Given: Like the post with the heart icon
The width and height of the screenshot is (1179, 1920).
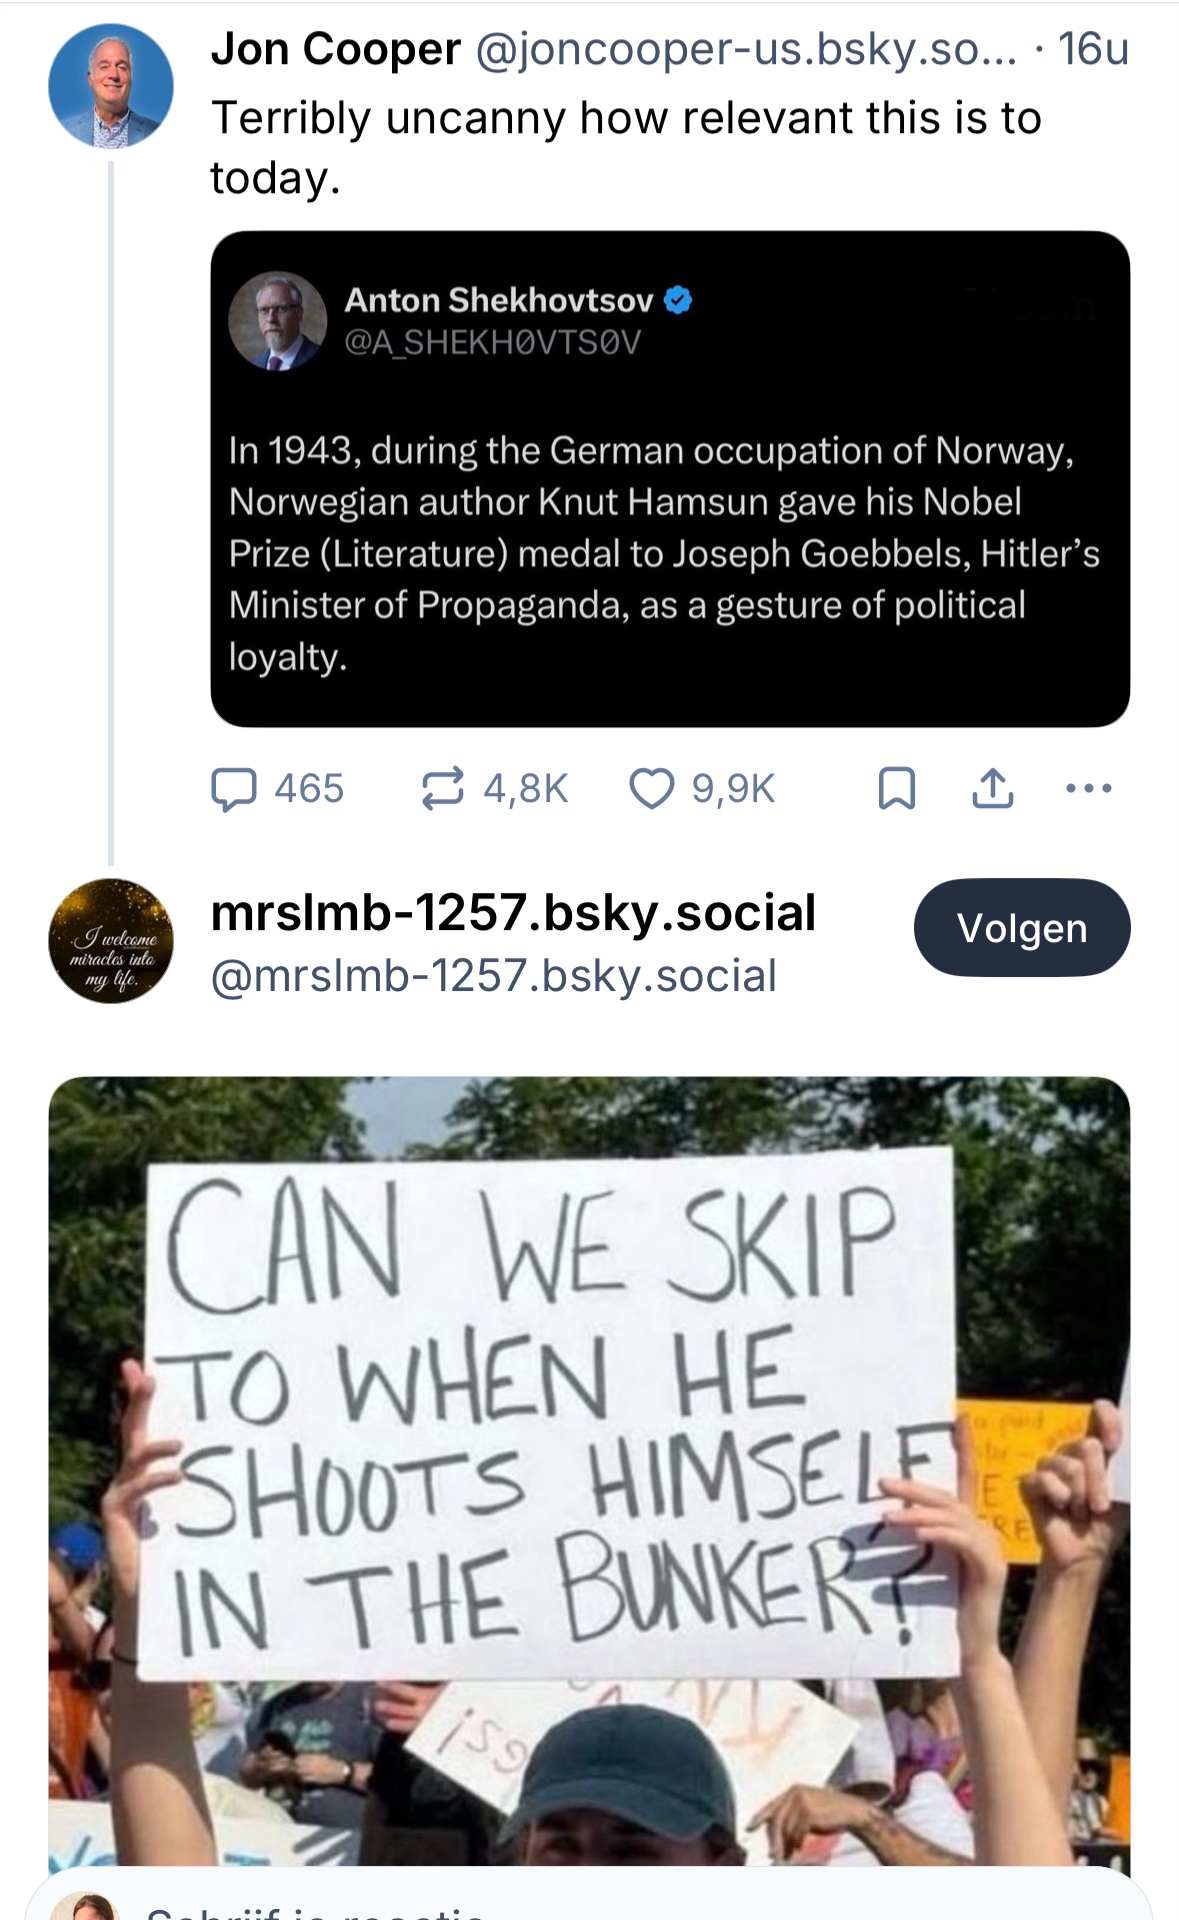Looking at the screenshot, I should [651, 789].
